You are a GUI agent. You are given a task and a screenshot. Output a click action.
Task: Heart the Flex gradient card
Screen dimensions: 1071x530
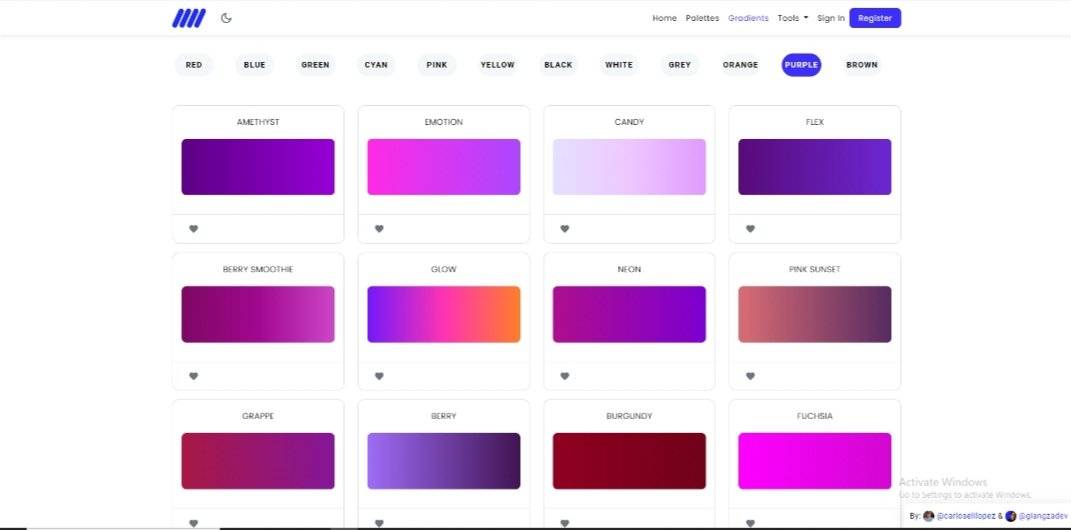[750, 229]
